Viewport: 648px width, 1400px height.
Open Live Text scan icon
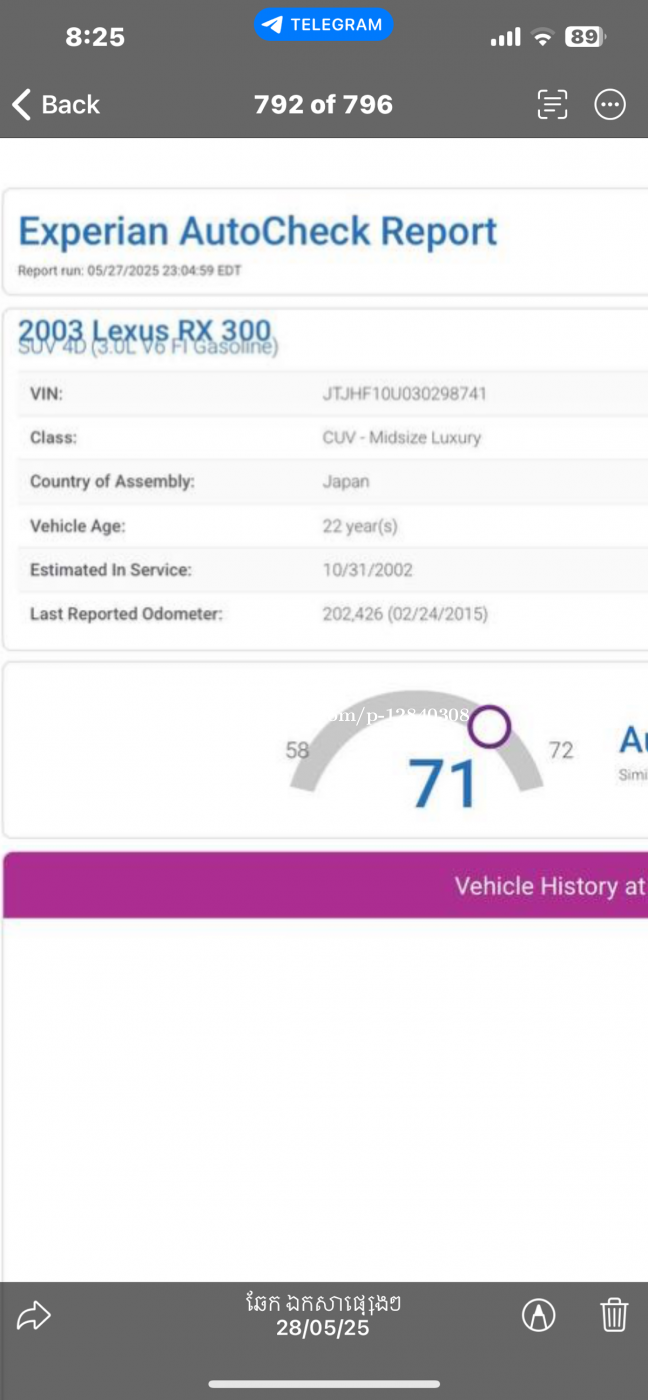[552, 104]
